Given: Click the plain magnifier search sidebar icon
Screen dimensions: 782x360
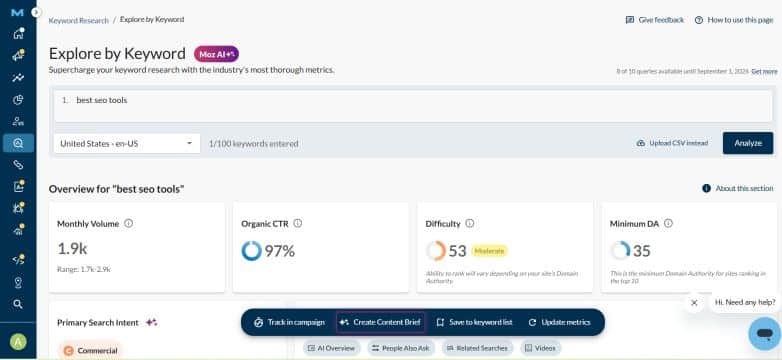Looking at the screenshot, I should pyautogui.click(x=18, y=304).
